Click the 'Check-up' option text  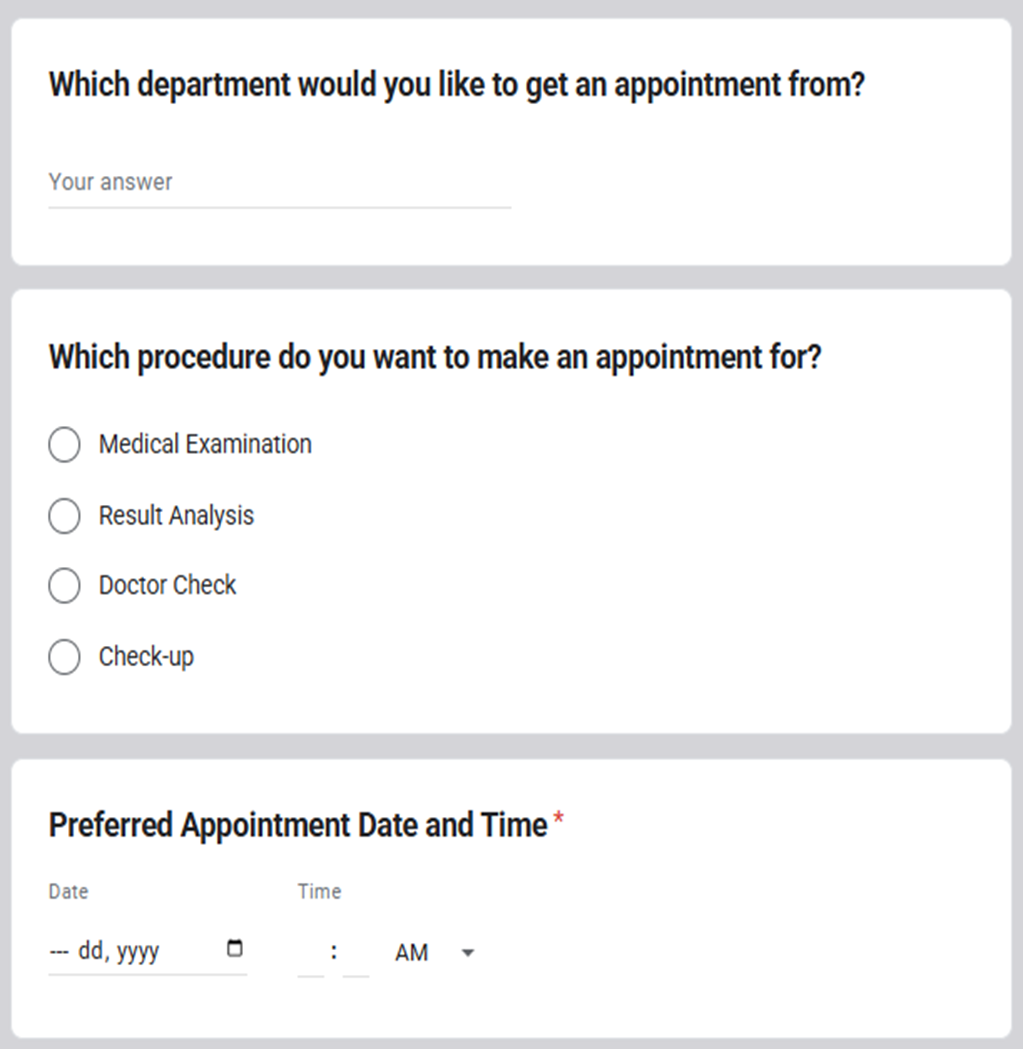click(x=146, y=657)
